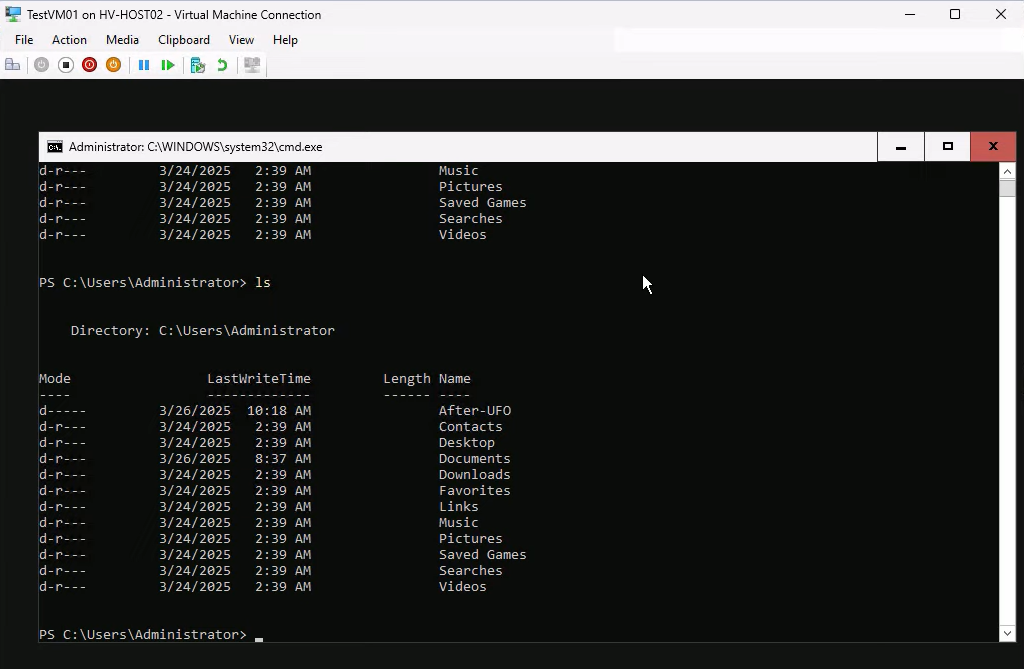Click the Mode column header

(x=55, y=378)
